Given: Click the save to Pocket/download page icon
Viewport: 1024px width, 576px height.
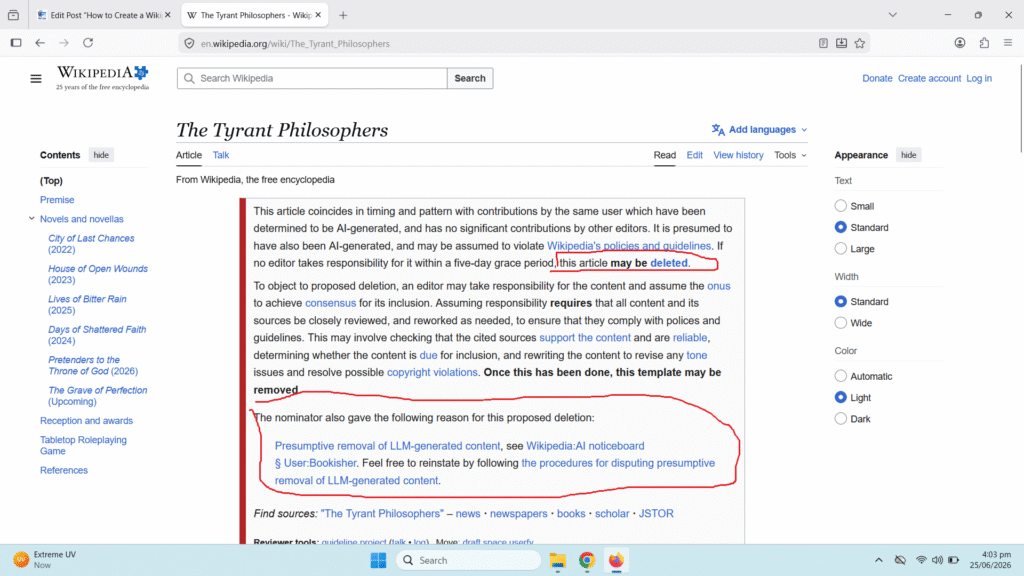Looking at the screenshot, I should pyautogui.click(x=841, y=43).
